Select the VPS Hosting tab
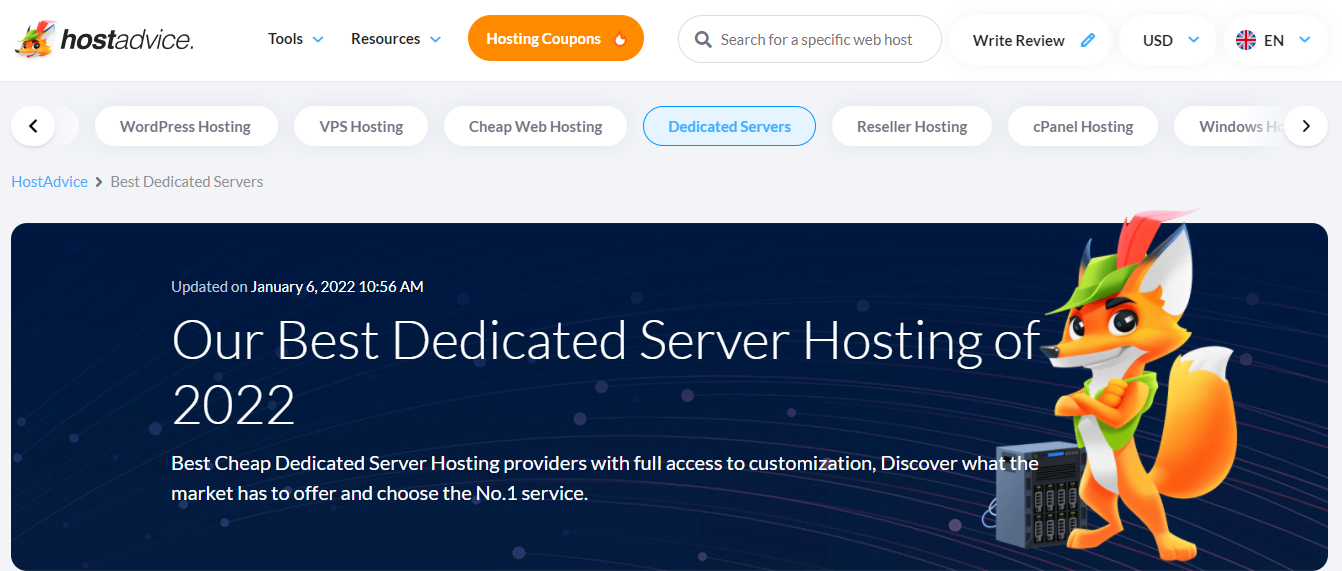Viewport: 1342px width, 571px height. (361, 126)
